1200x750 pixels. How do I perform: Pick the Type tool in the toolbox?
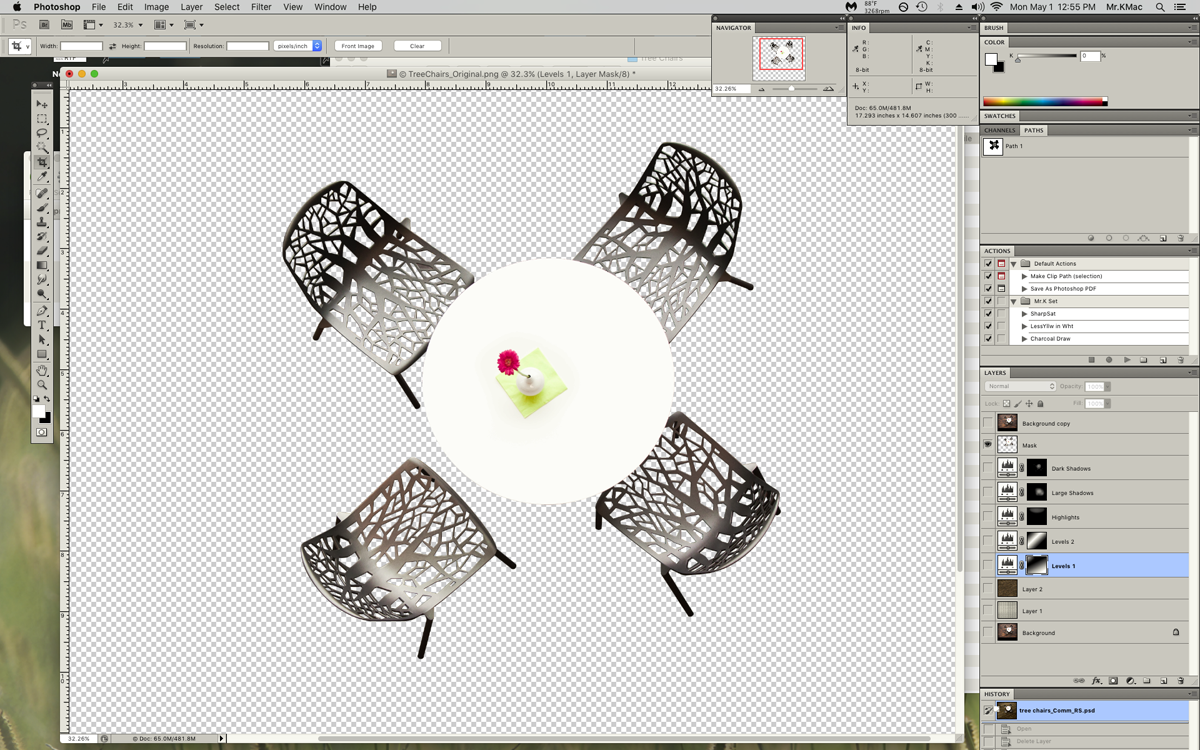(x=42, y=325)
